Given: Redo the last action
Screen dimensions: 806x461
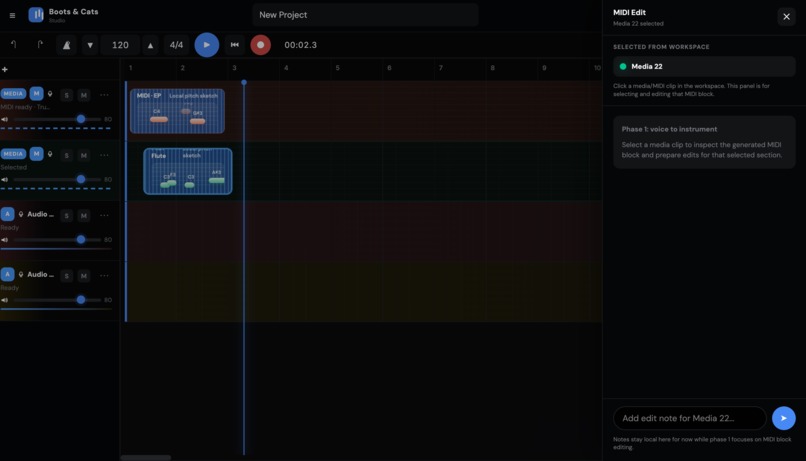Looking at the screenshot, I should tap(40, 45).
